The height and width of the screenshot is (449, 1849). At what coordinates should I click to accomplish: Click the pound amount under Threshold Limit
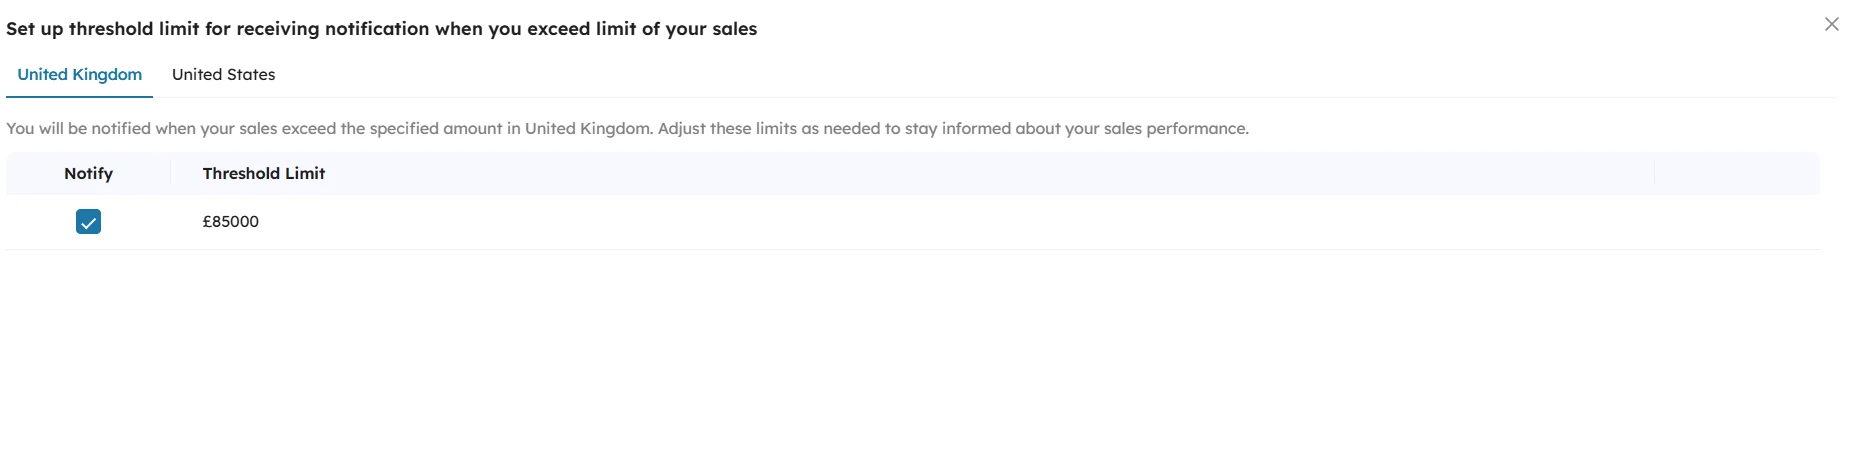coord(231,222)
